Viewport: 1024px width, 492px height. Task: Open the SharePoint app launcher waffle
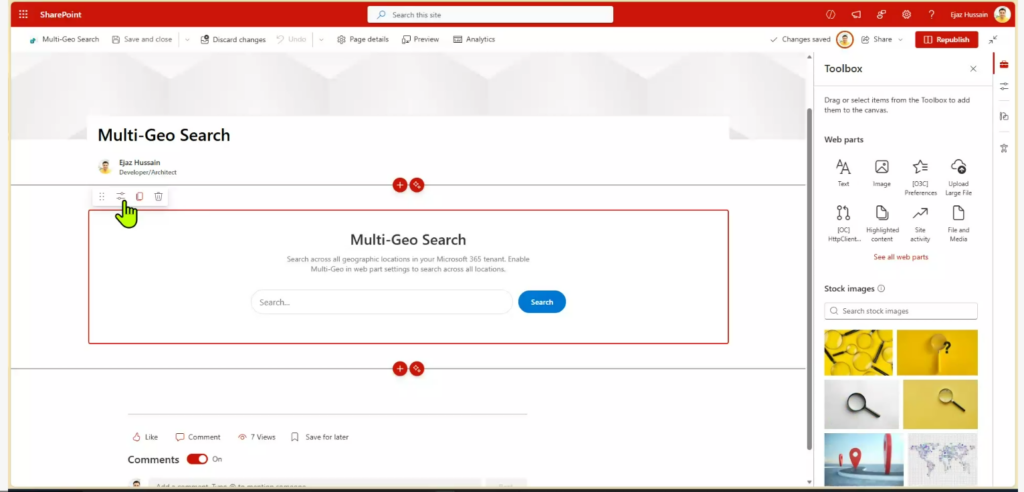tap(23, 14)
